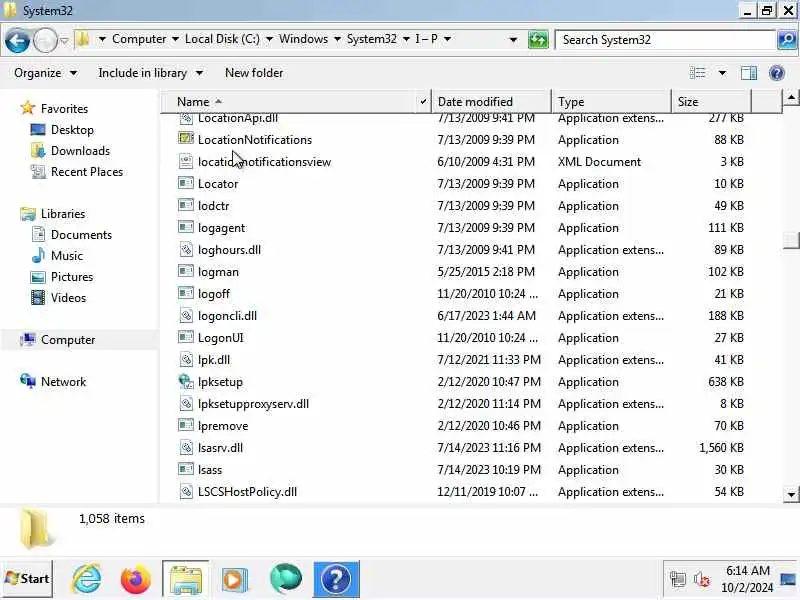Select the locationnotificationsview XML file icon
The image size is (800, 600).
[x=186, y=161]
